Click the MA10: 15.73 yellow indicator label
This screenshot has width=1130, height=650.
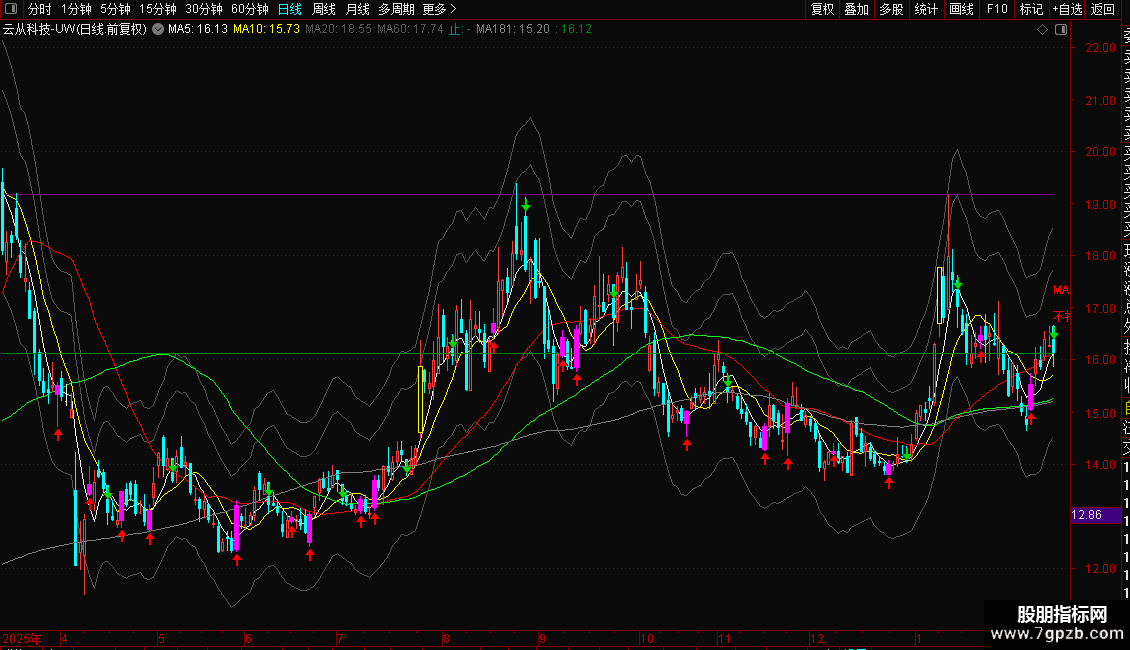point(266,29)
